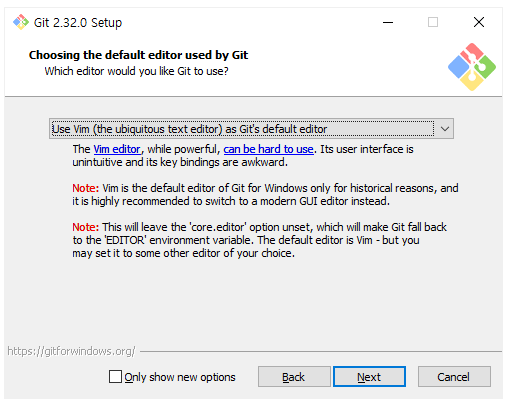Click the note about Vim historical reasons
The image size is (510, 405).
(x=265, y=195)
